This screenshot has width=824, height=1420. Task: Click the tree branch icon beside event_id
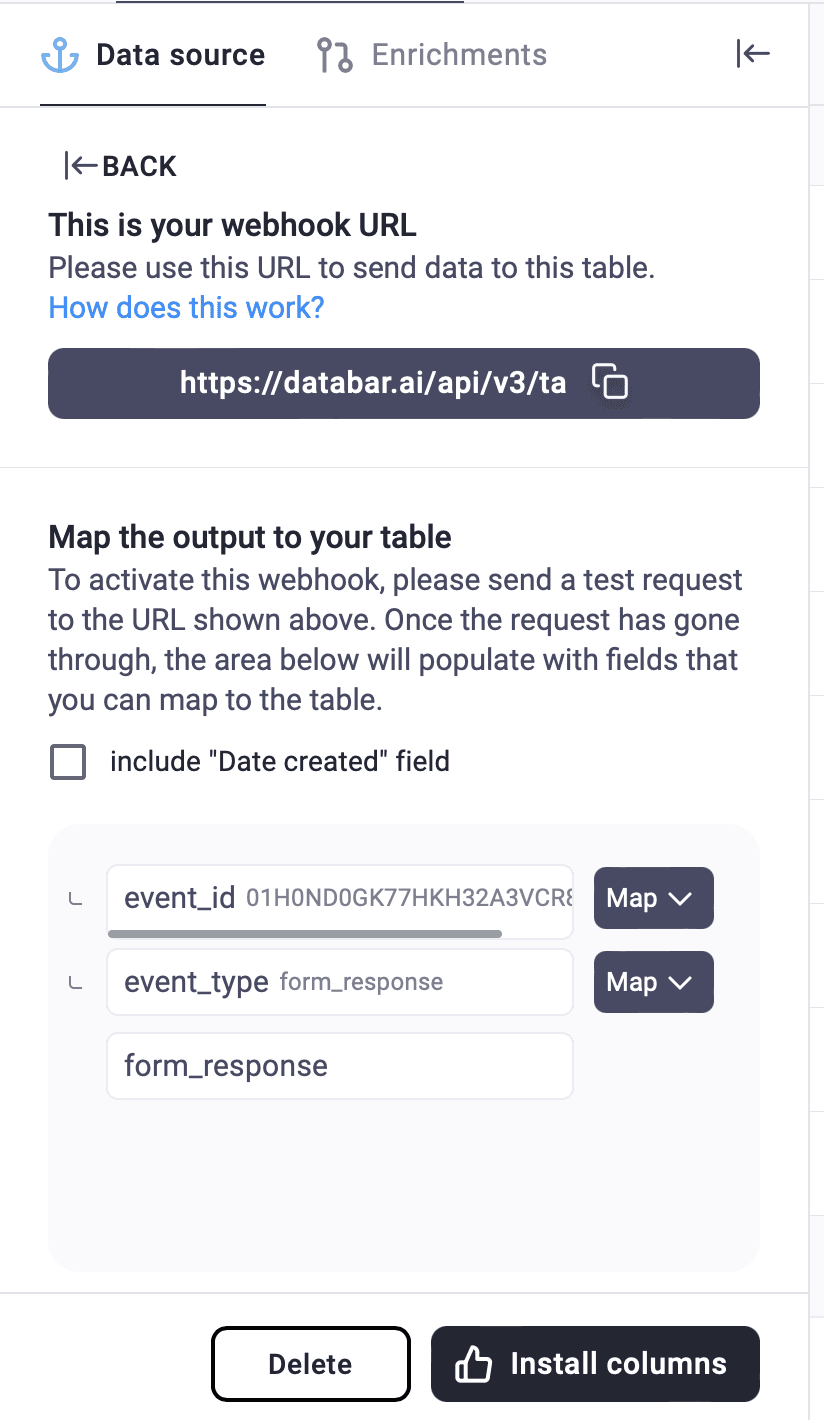click(74, 898)
